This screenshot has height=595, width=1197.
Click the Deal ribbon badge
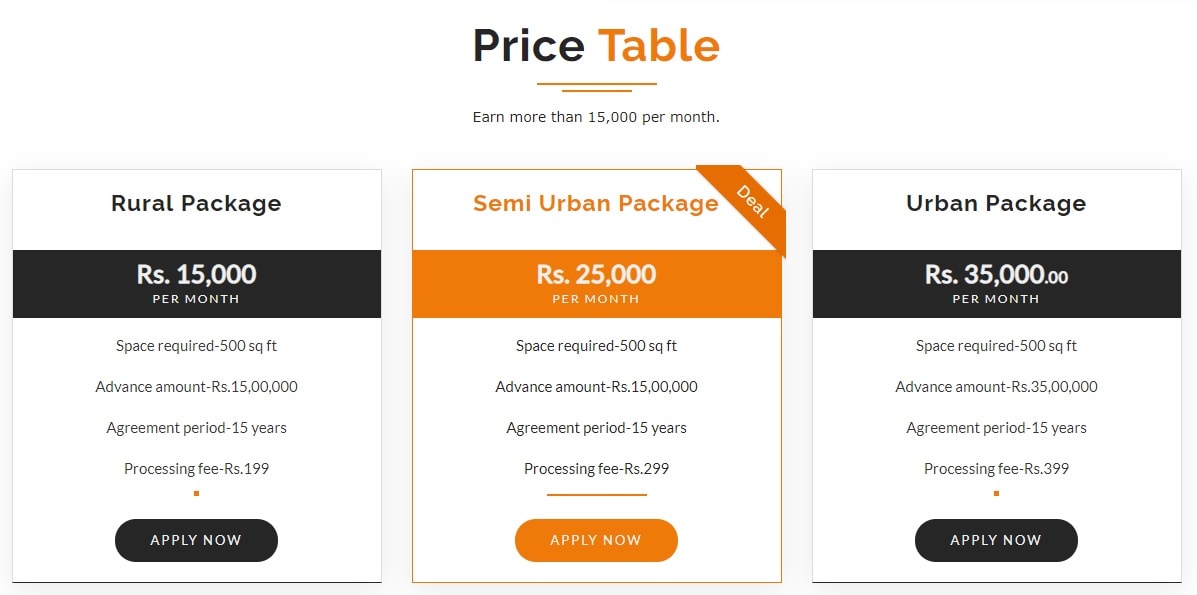[752, 201]
